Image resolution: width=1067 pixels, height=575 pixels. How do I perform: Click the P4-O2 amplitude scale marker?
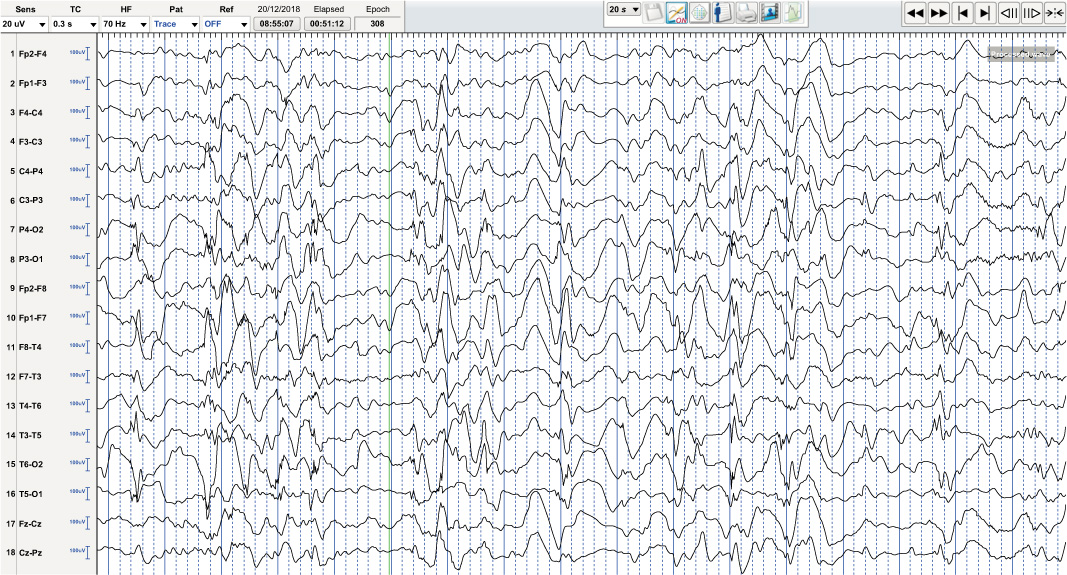[79, 229]
